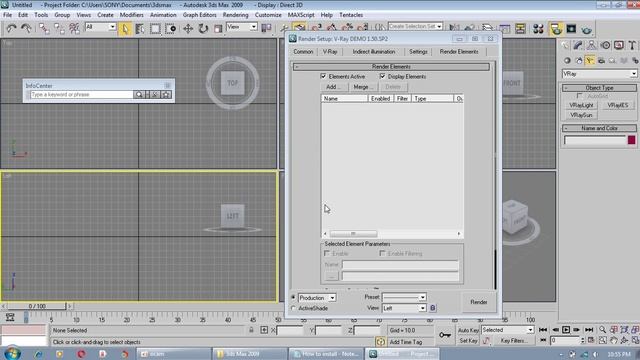Open the VRay category dropdown
Viewport: 640px width, 360px height.
[x=599, y=74]
